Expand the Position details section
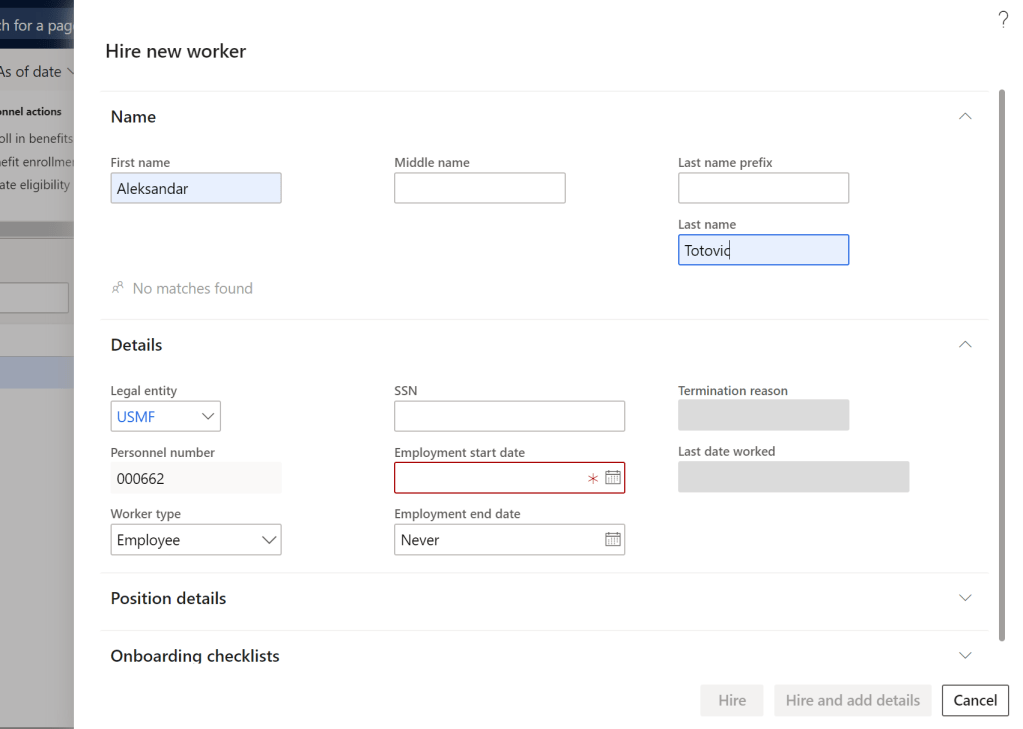The height and width of the screenshot is (729, 1023). 964,598
